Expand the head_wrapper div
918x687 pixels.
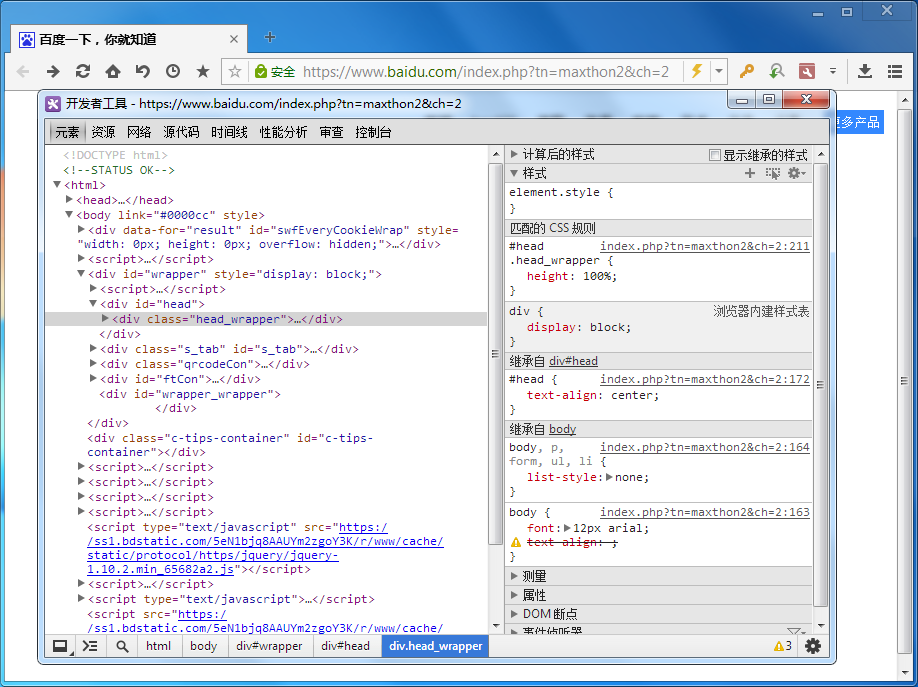click(105, 319)
